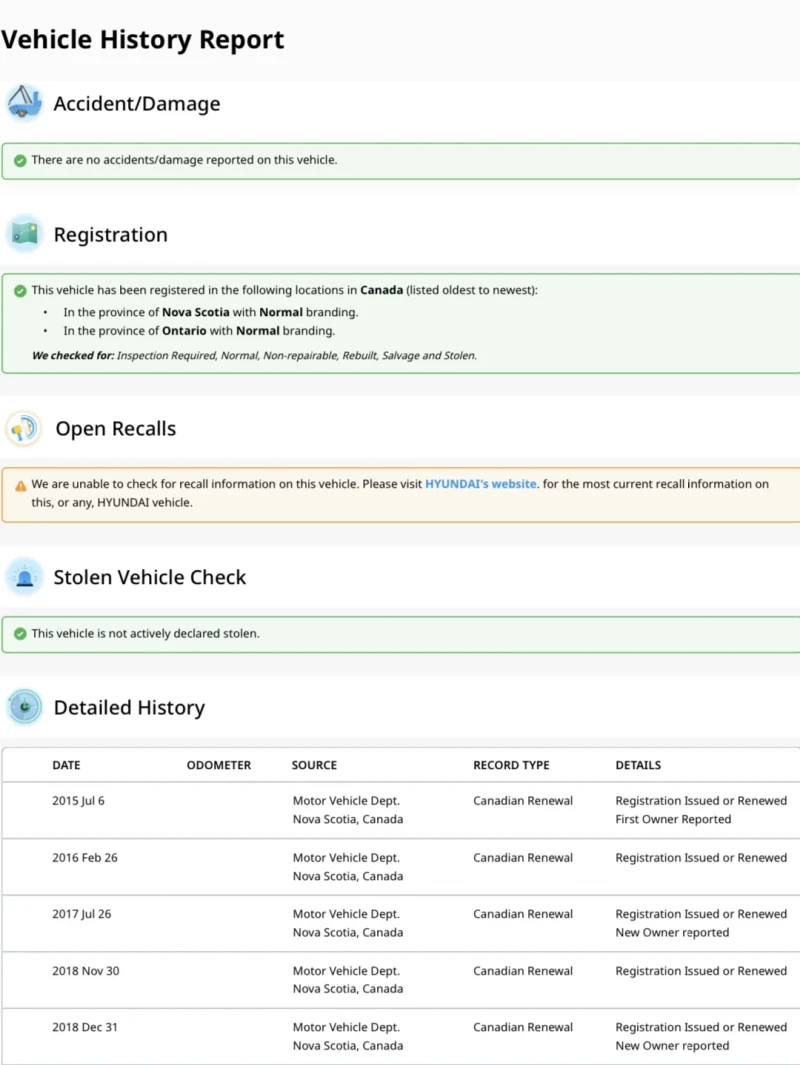Viewport: 800px width, 1065px height.
Task: Click the SOURCE column header
Action: [314, 765]
